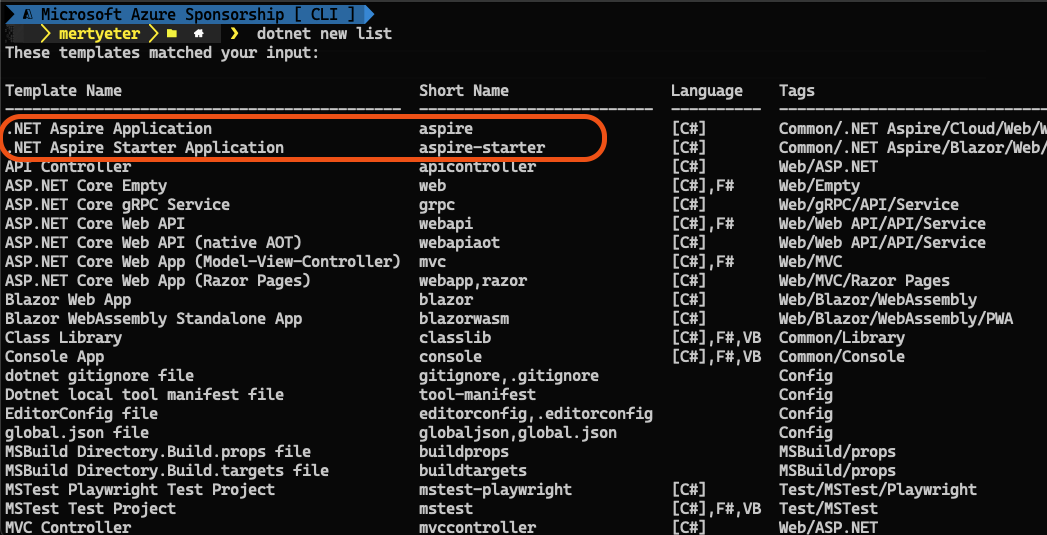Select 'ASP.NET Core Web App (Razor Pages)' name
1047x535 pixels.
point(158,281)
